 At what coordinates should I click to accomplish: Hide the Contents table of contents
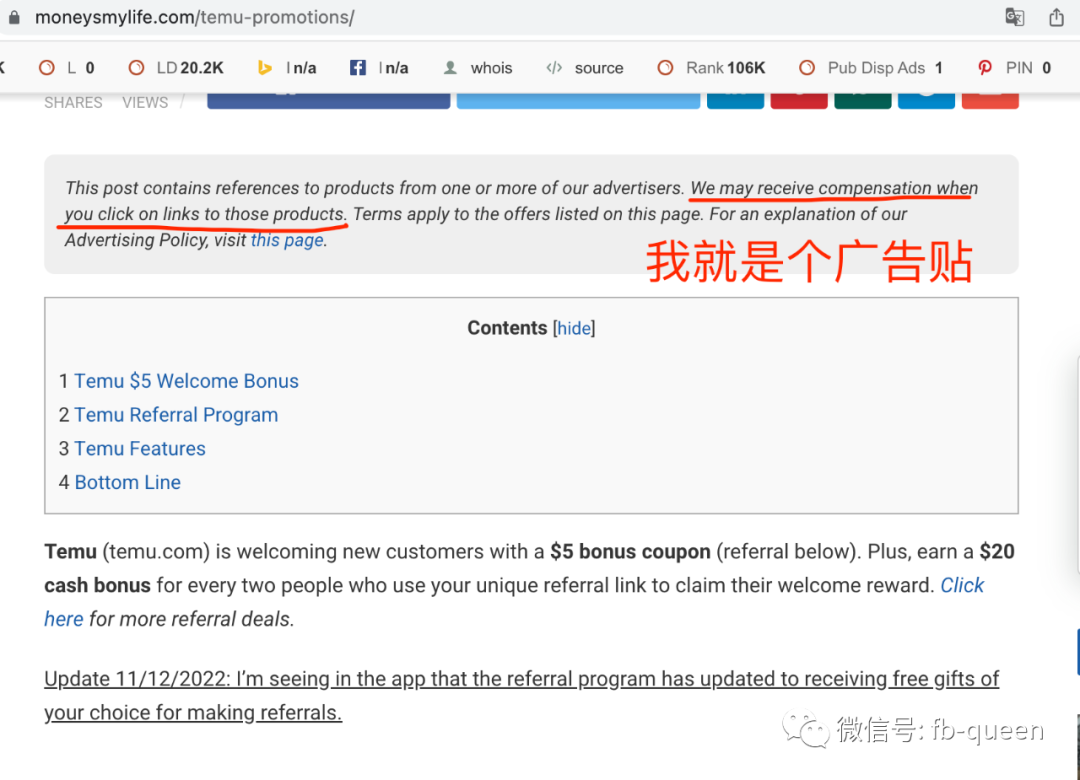pyautogui.click(x=574, y=328)
